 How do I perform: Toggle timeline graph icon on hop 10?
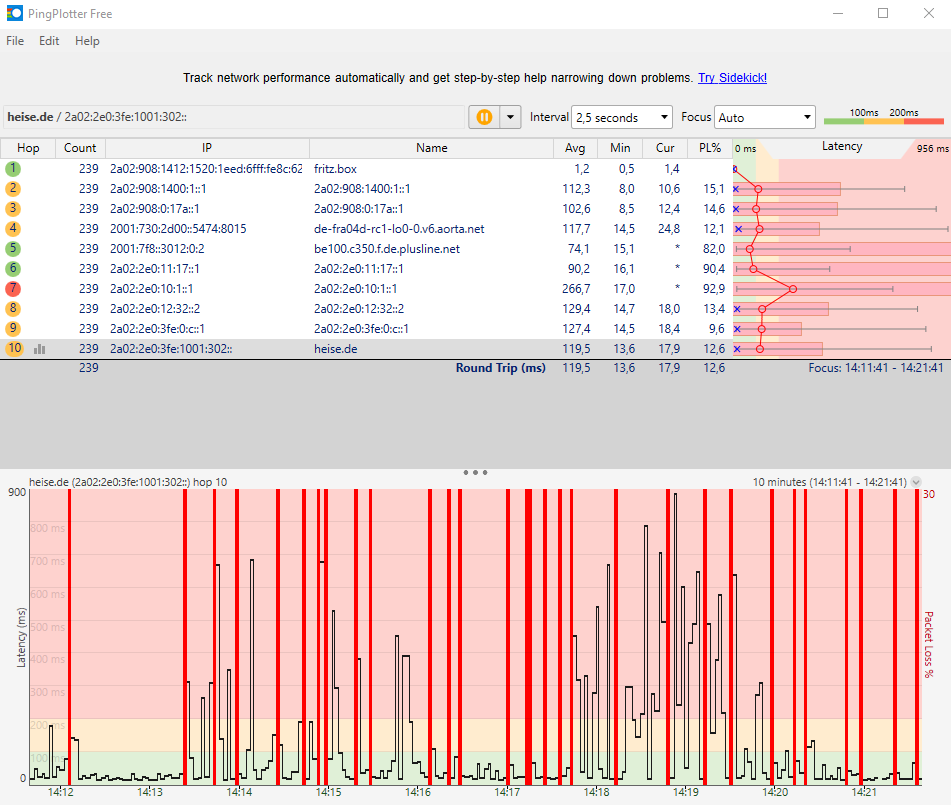[40, 349]
